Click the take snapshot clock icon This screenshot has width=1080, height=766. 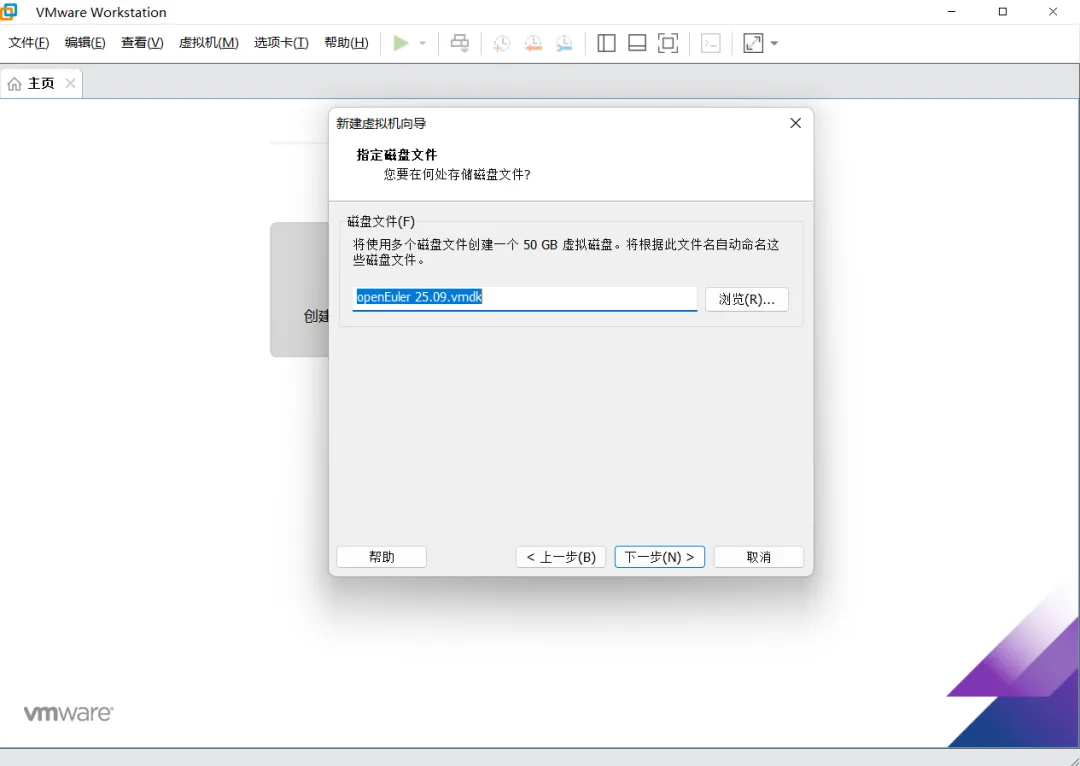[501, 43]
